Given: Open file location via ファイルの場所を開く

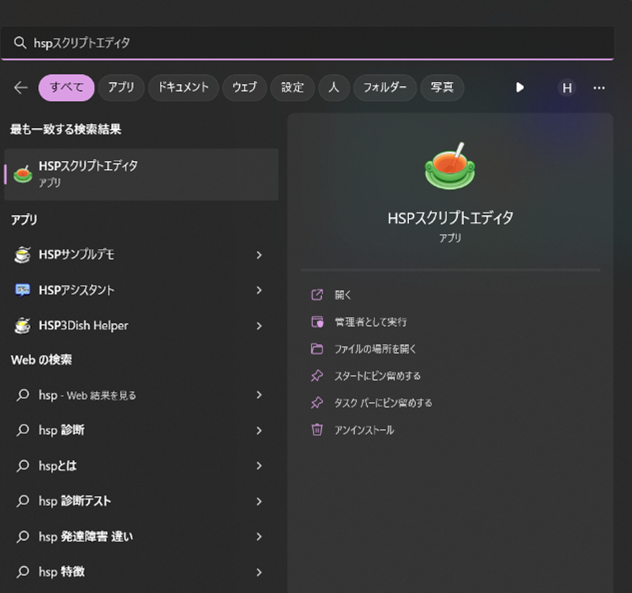Looking at the screenshot, I should (x=375, y=349).
